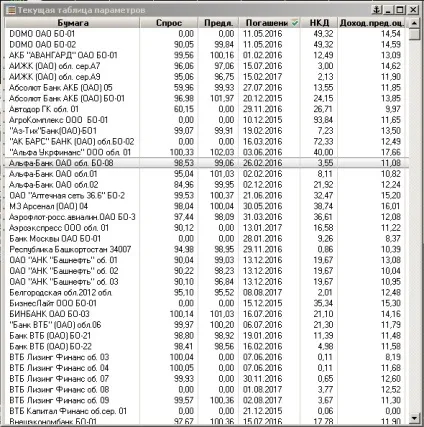The image size is (424, 427).
Task: Click the Доход.пред.оц. column header
Action: tap(372, 23)
